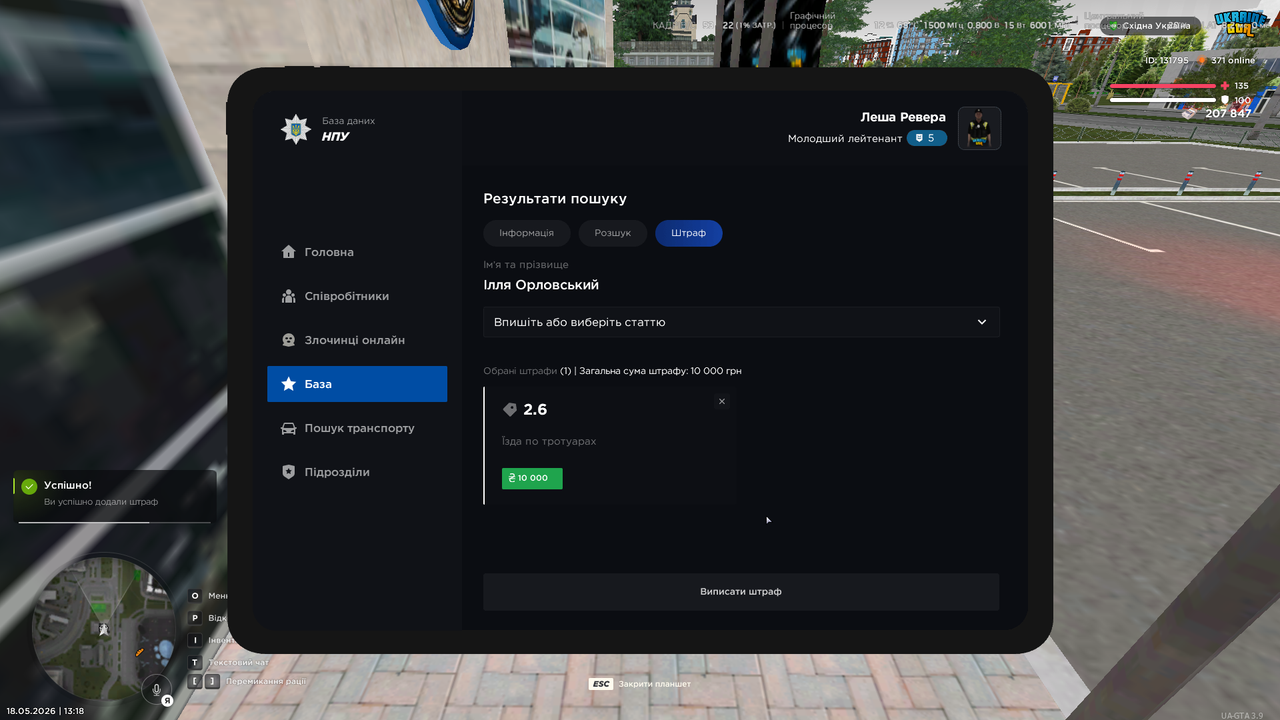Click the date and time 18.05.2026 | 13:18
The width and height of the screenshot is (1280, 720).
point(45,711)
